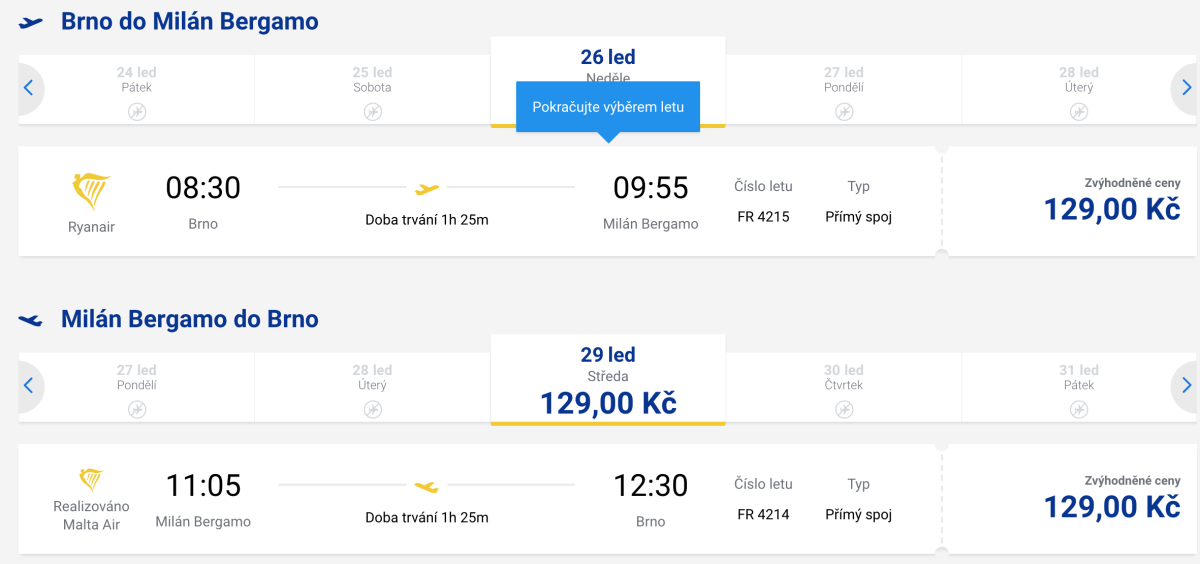The height and width of the screenshot is (564, 1200).
Task: Click the Pokračujte výběrem letu tooltip
Action: coord(608,107)
